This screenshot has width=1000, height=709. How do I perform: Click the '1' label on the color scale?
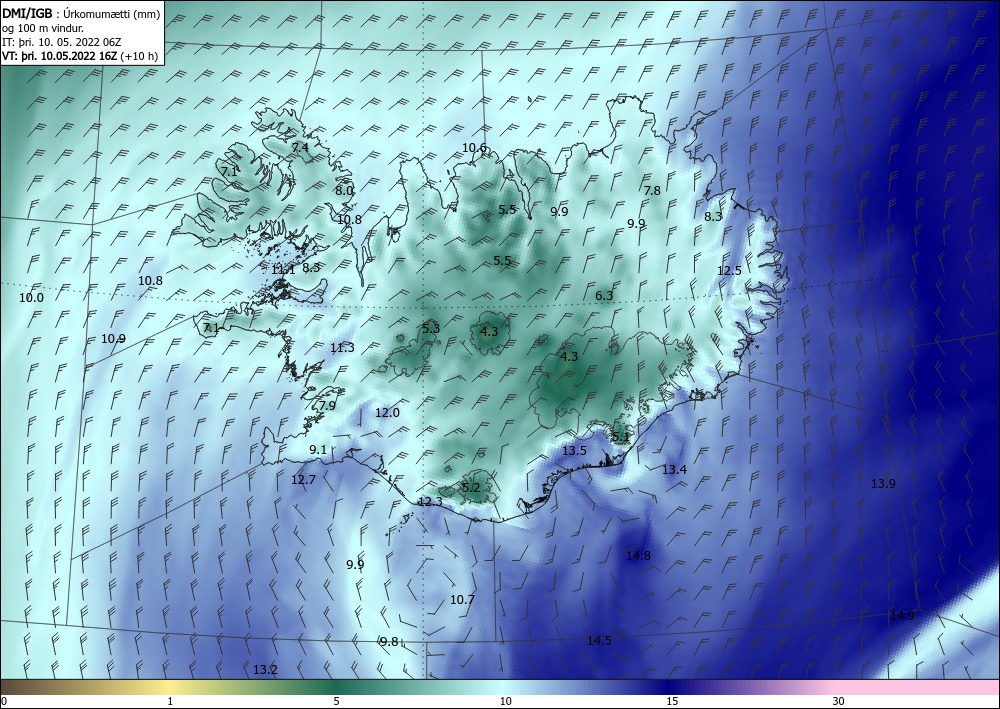170,701
